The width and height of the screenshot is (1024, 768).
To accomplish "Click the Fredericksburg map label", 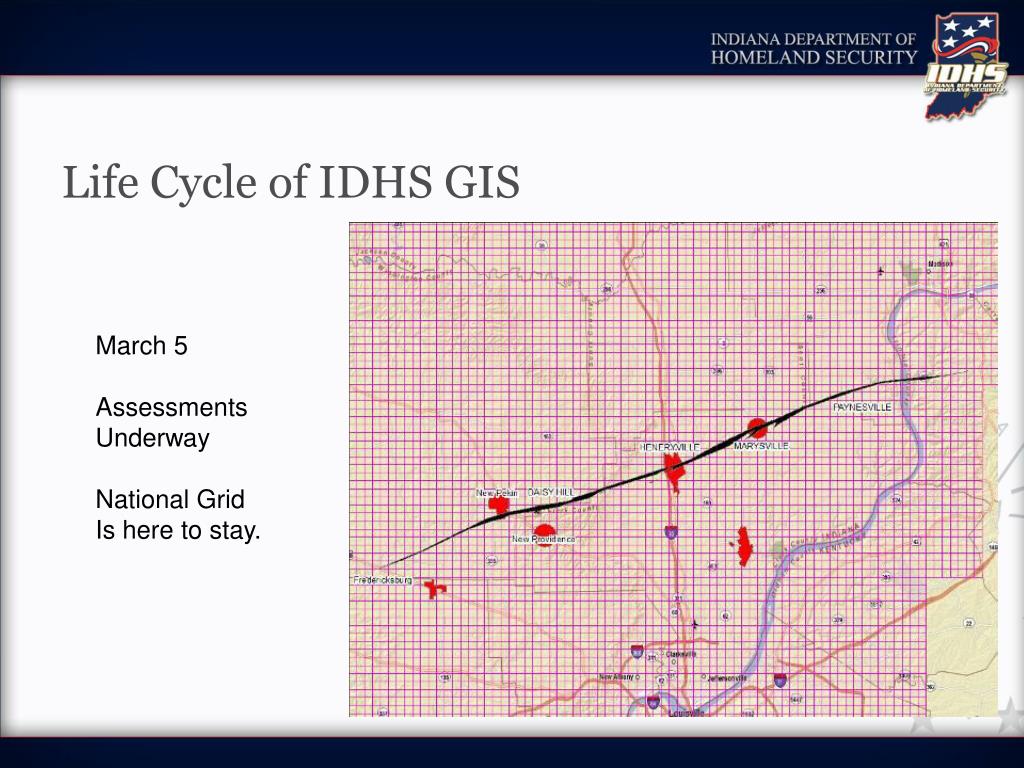I will pos(383,580).
